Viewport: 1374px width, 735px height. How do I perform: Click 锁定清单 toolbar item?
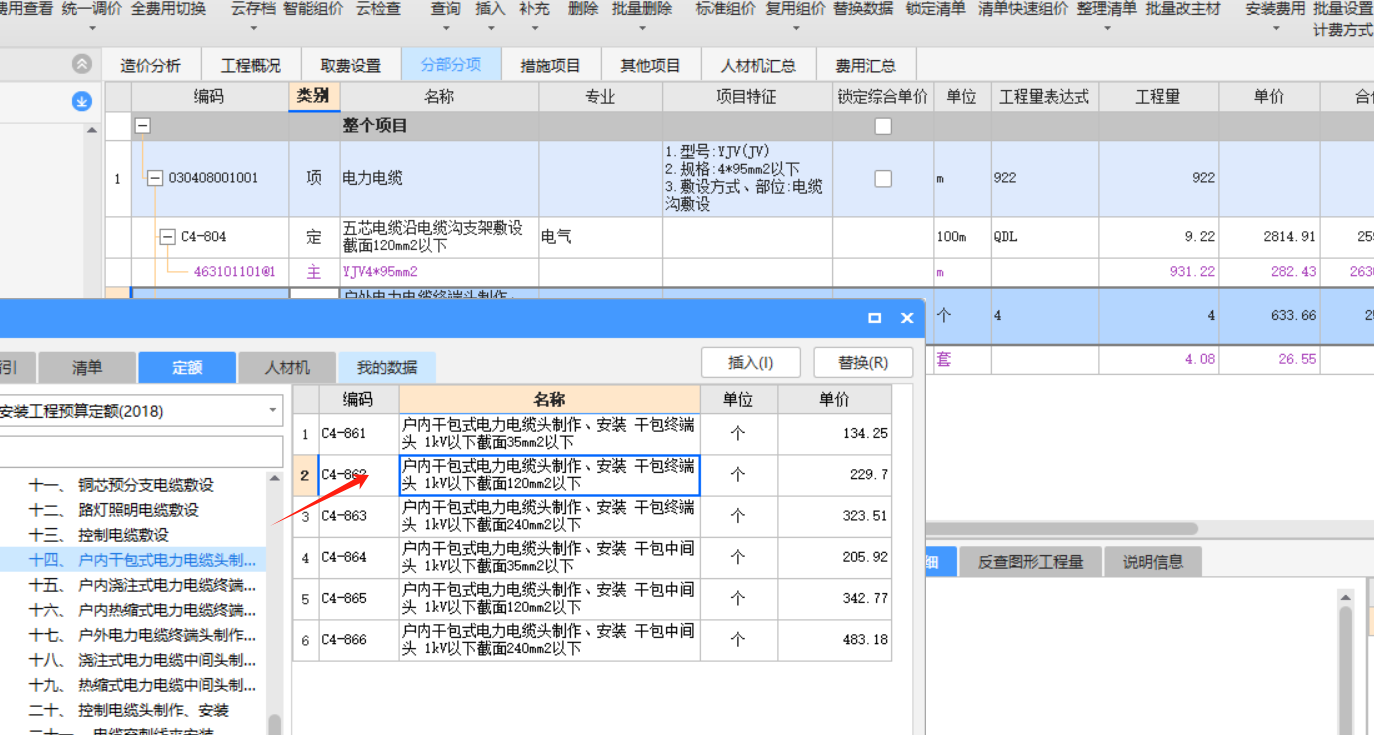(x=936, y=9)
